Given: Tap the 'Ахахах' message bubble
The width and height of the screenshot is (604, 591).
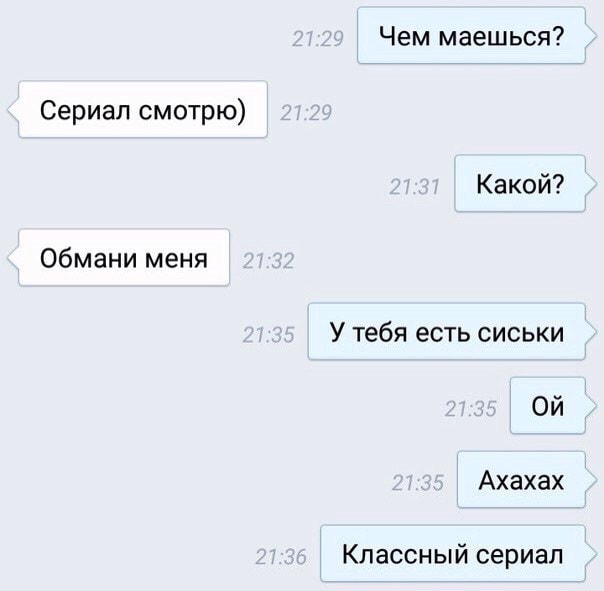Looking at the screenshot, I should tap(521, 479).
